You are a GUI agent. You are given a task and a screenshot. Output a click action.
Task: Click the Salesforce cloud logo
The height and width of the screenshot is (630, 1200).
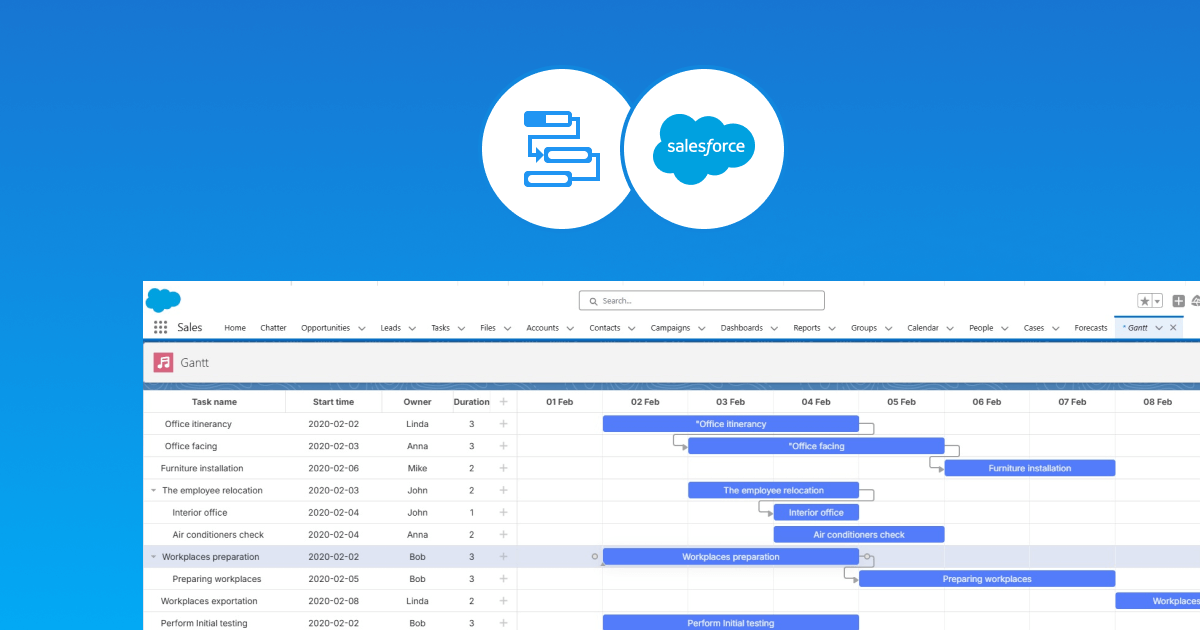click(x=163, y=301)
